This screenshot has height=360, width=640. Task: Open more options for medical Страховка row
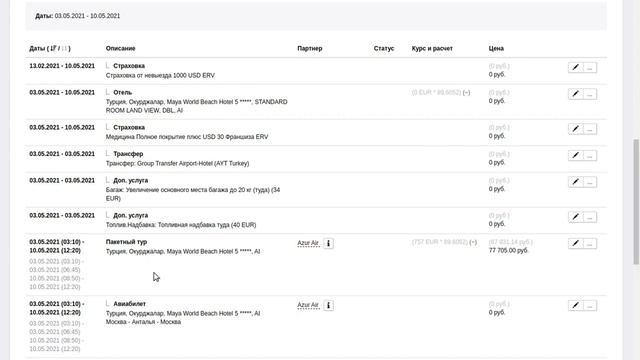pos(590,129)
